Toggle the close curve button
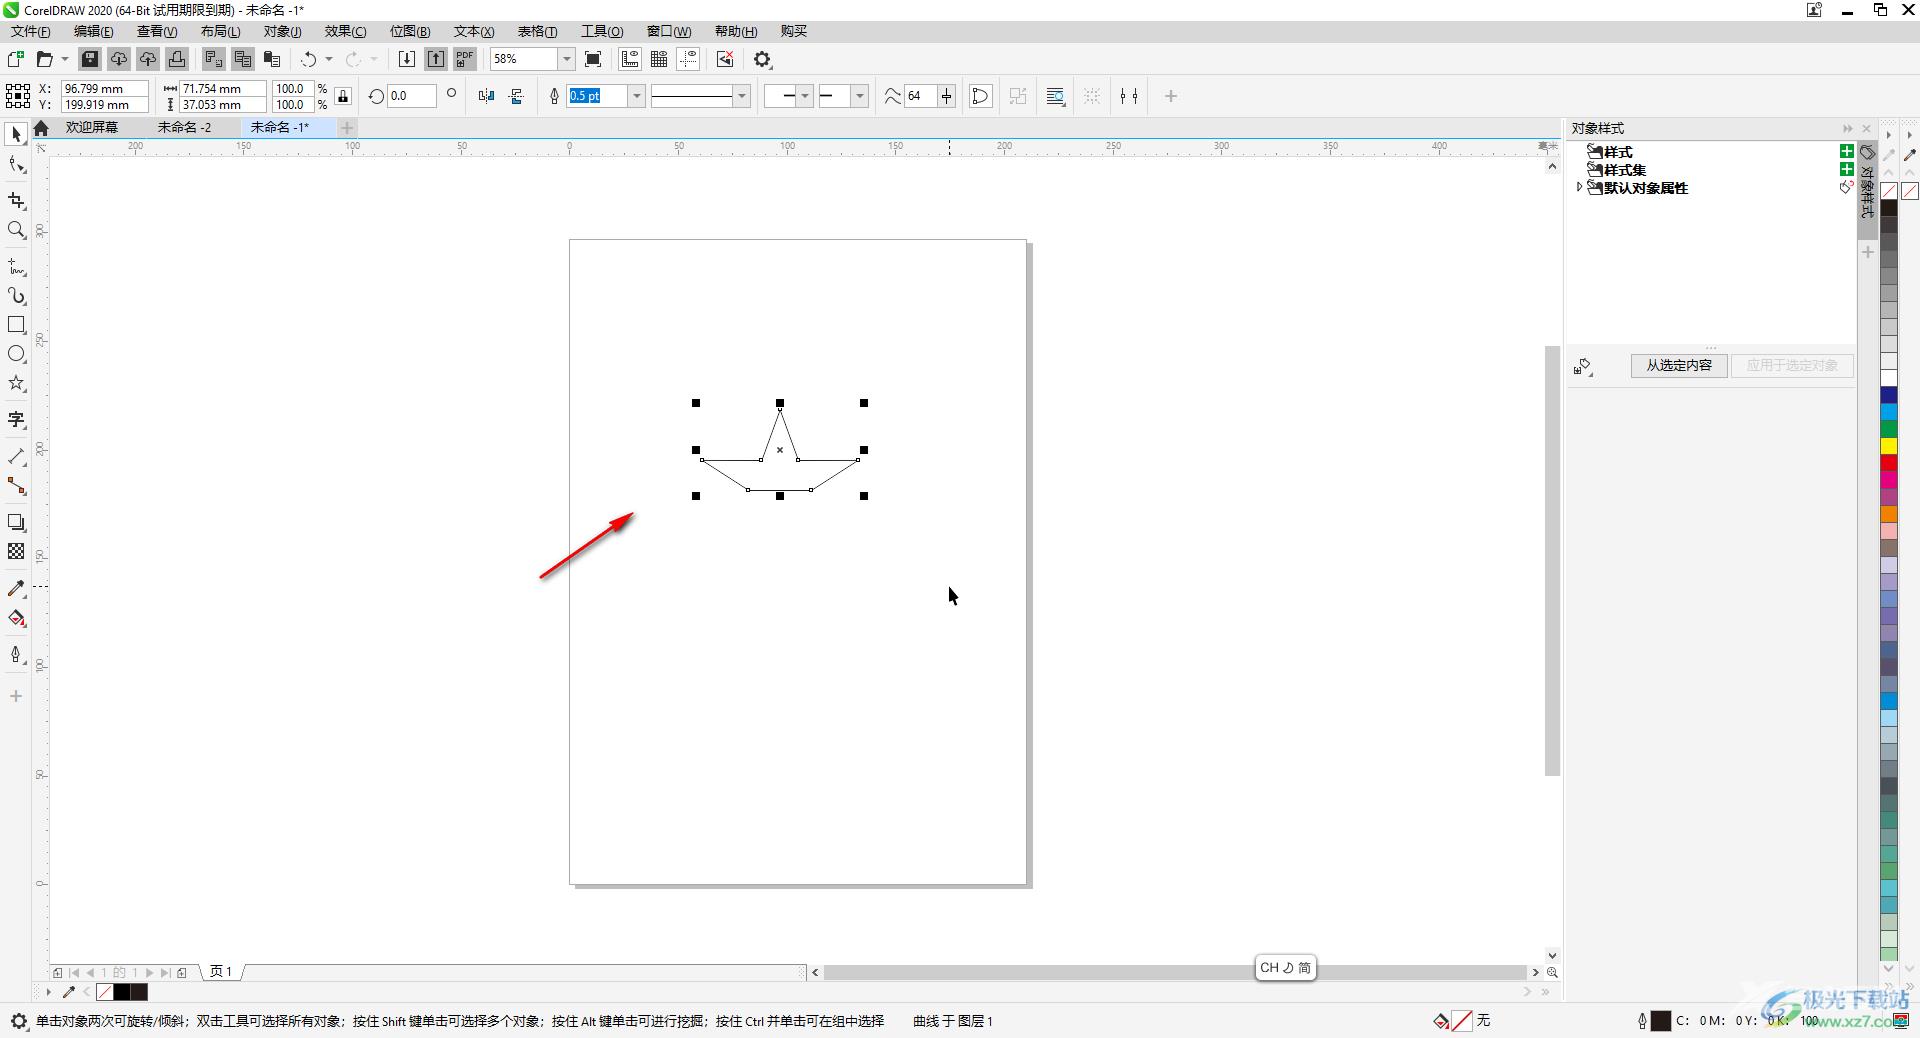 click(980, 96)
